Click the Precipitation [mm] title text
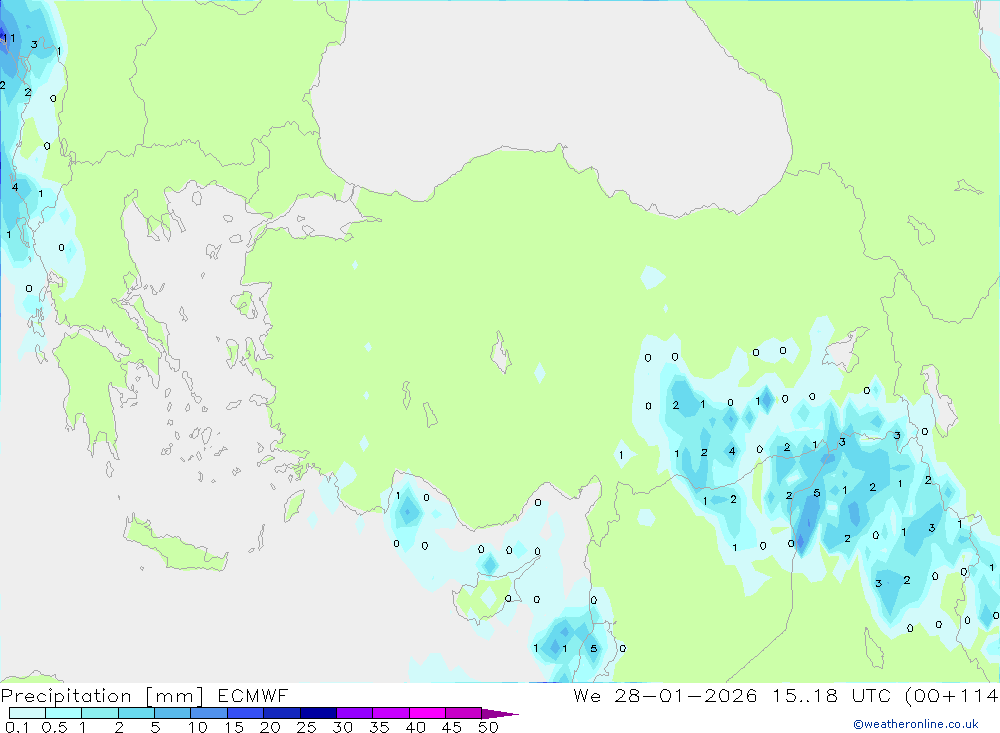Image resolution: width=1000 pixels, height=733 pixels. 102,696
